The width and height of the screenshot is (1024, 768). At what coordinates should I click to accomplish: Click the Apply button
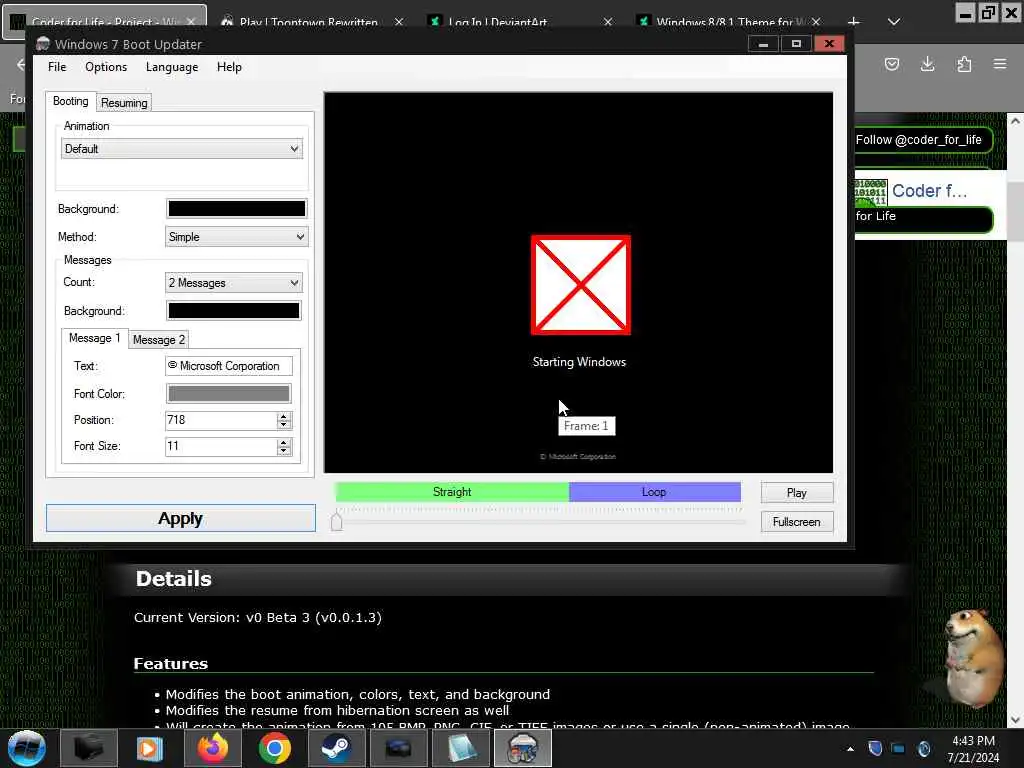[181, 518]
